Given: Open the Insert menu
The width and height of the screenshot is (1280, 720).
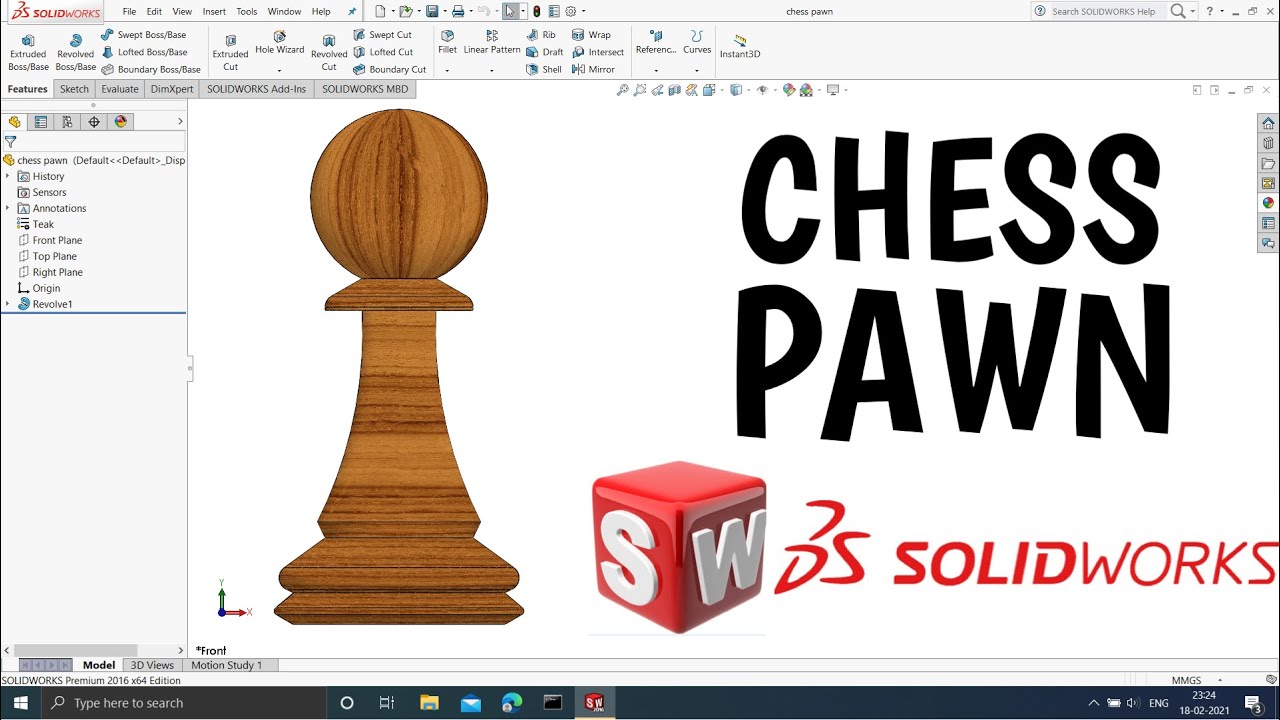Looking at the screenshot, I should tap(214, 12).
